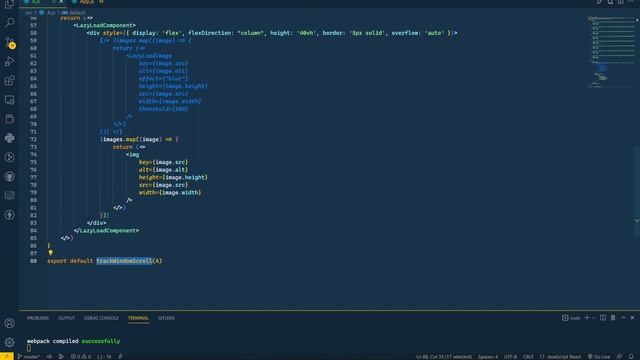This screenshot has width=640, height=360.
Task: Switch to the PROBLEMS panel tab
Action: pos(38,318)
